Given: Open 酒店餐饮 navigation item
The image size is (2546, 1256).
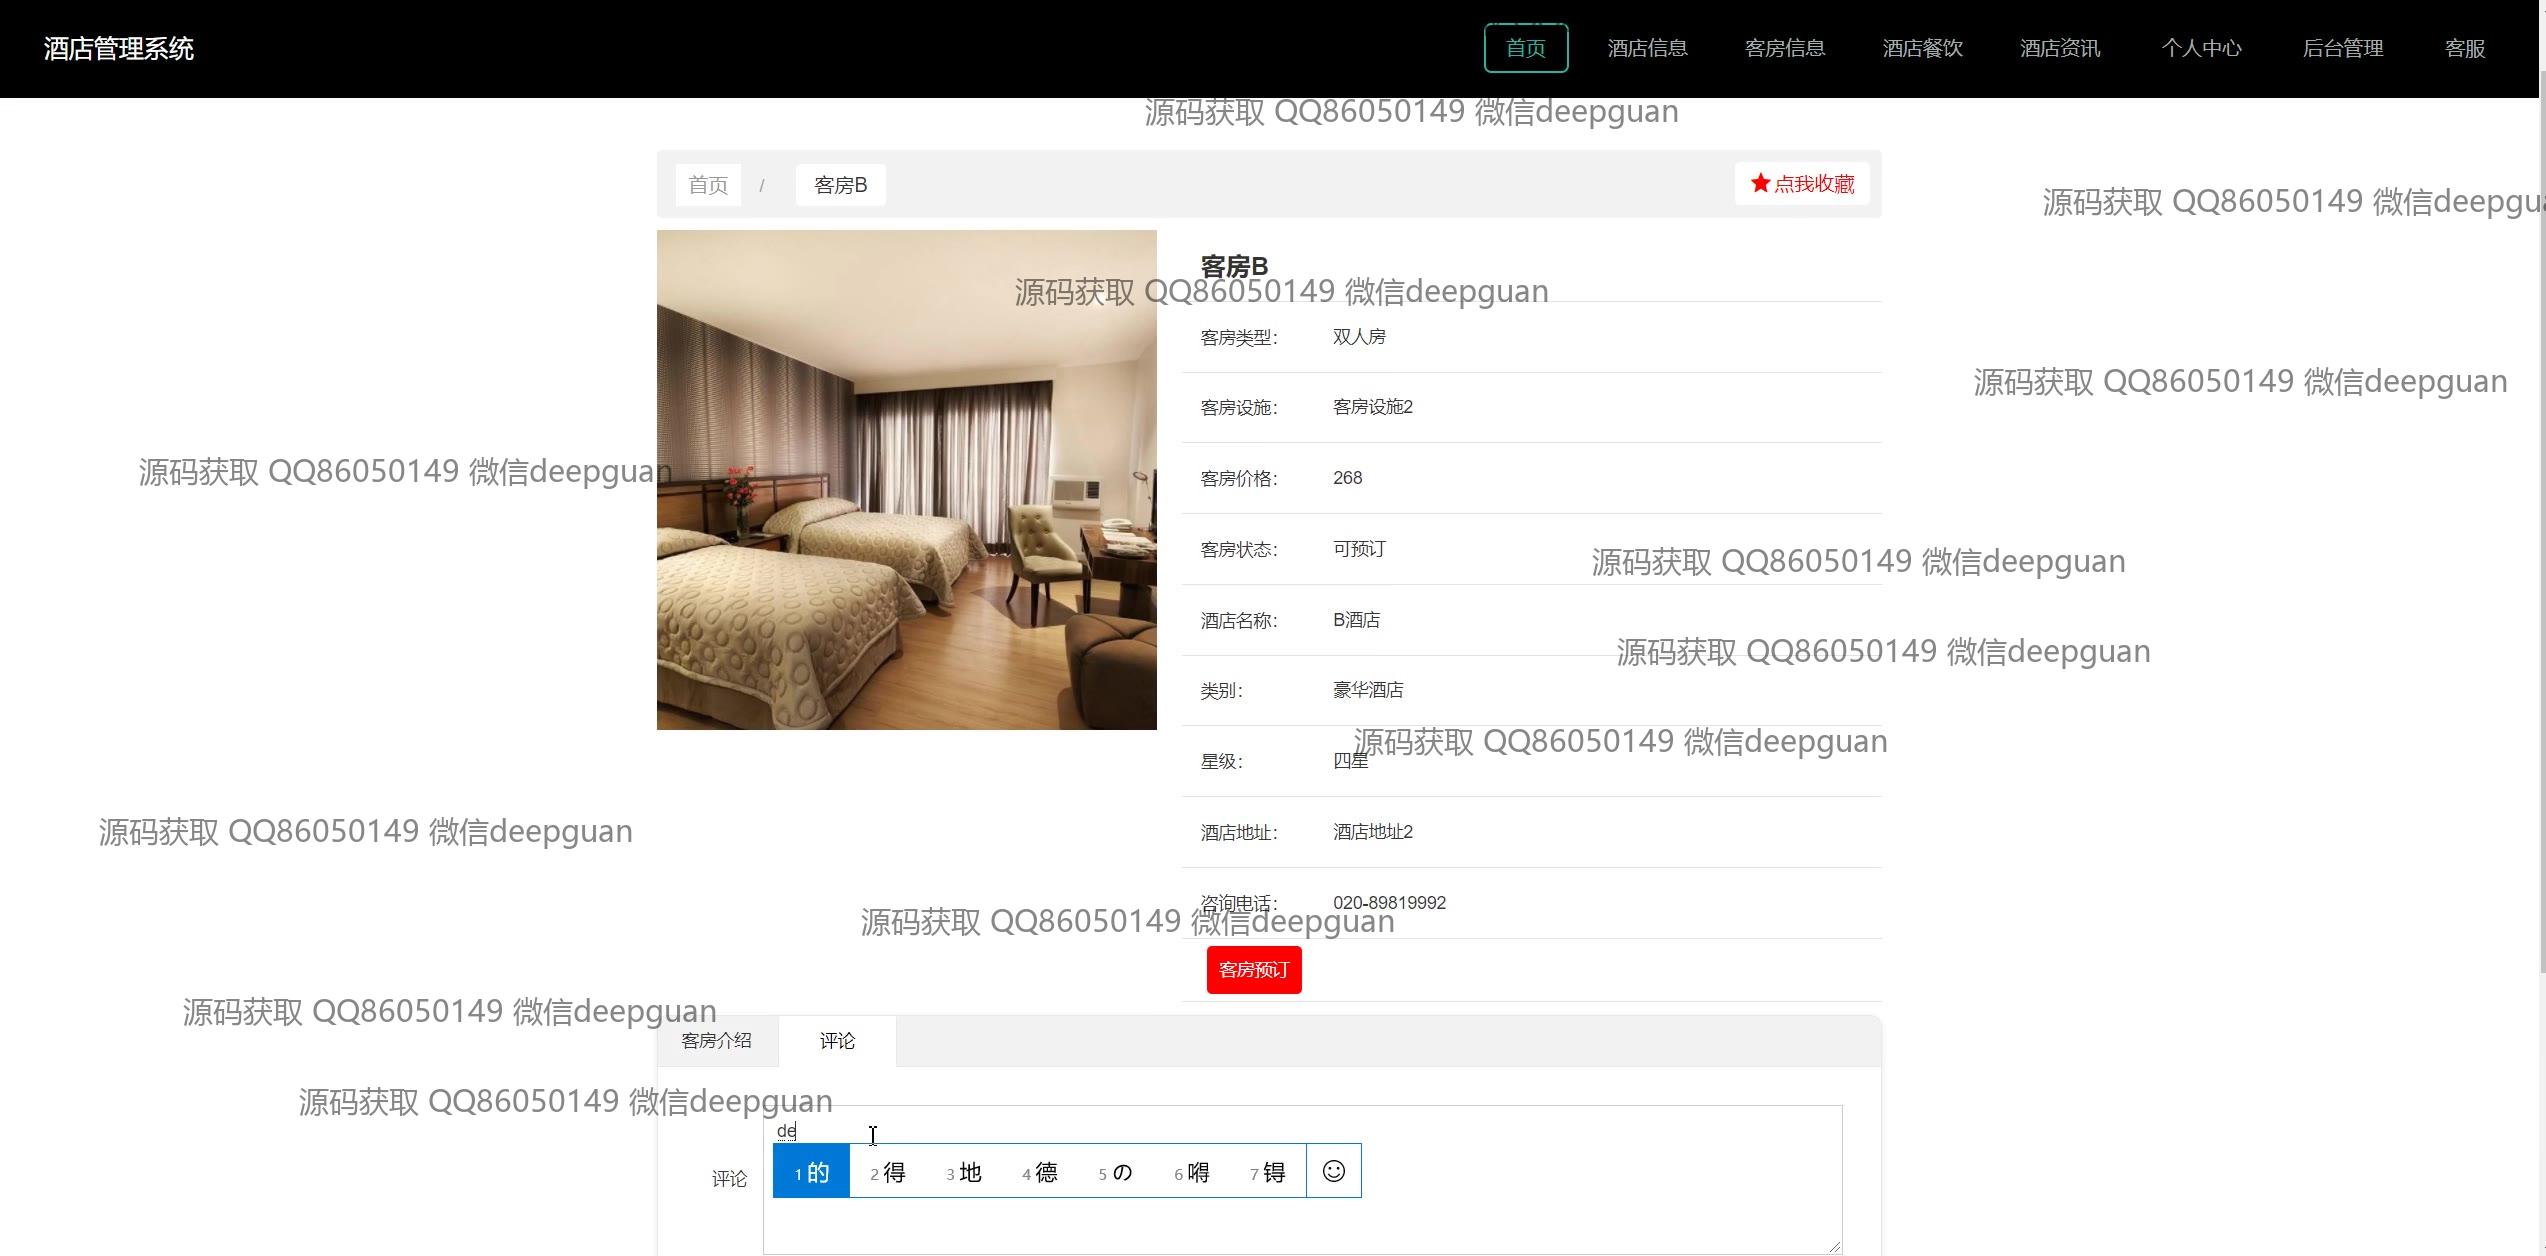Looking at the screenshot, I should (x=1922, y=48).
